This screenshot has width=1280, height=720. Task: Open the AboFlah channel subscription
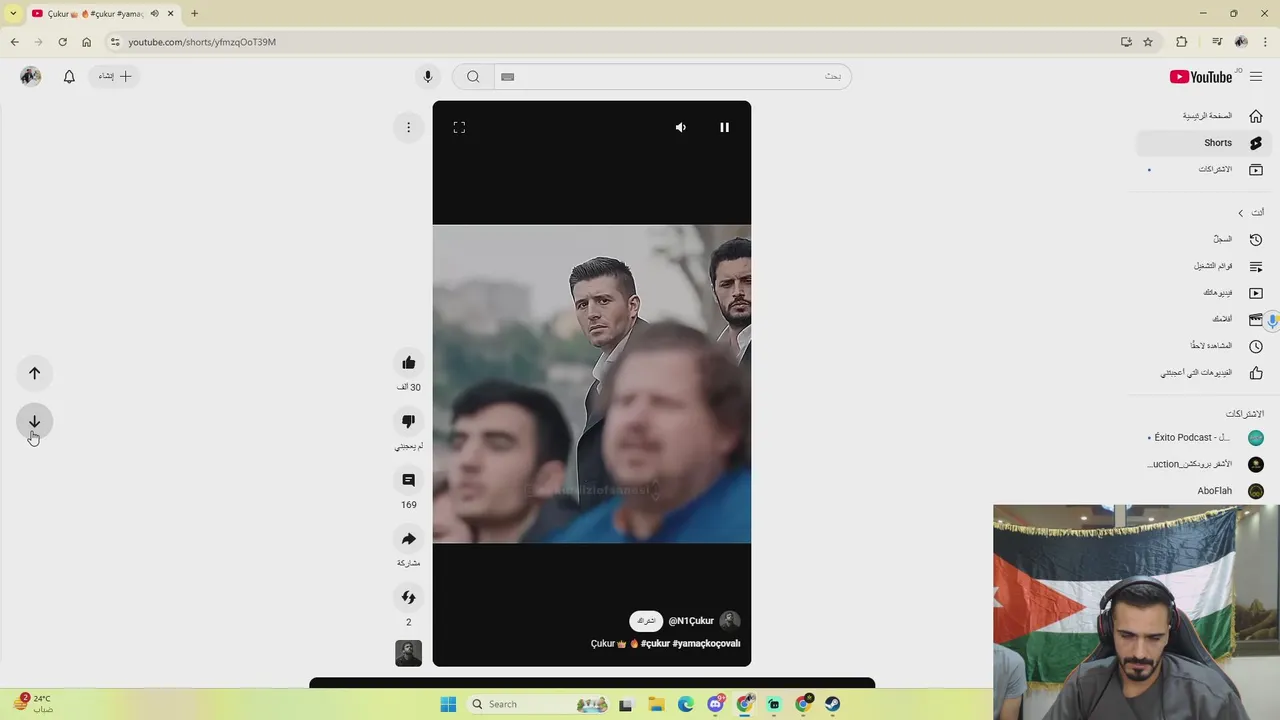(x=1205, y=491)
